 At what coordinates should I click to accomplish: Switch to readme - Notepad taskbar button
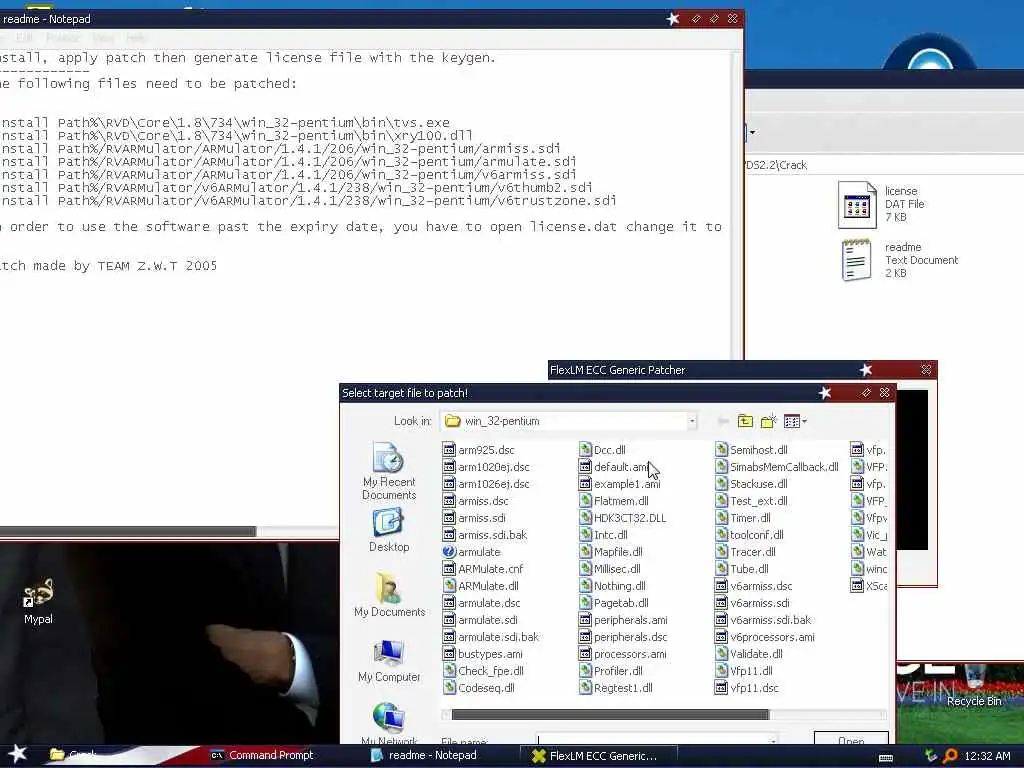coord(424,755)
